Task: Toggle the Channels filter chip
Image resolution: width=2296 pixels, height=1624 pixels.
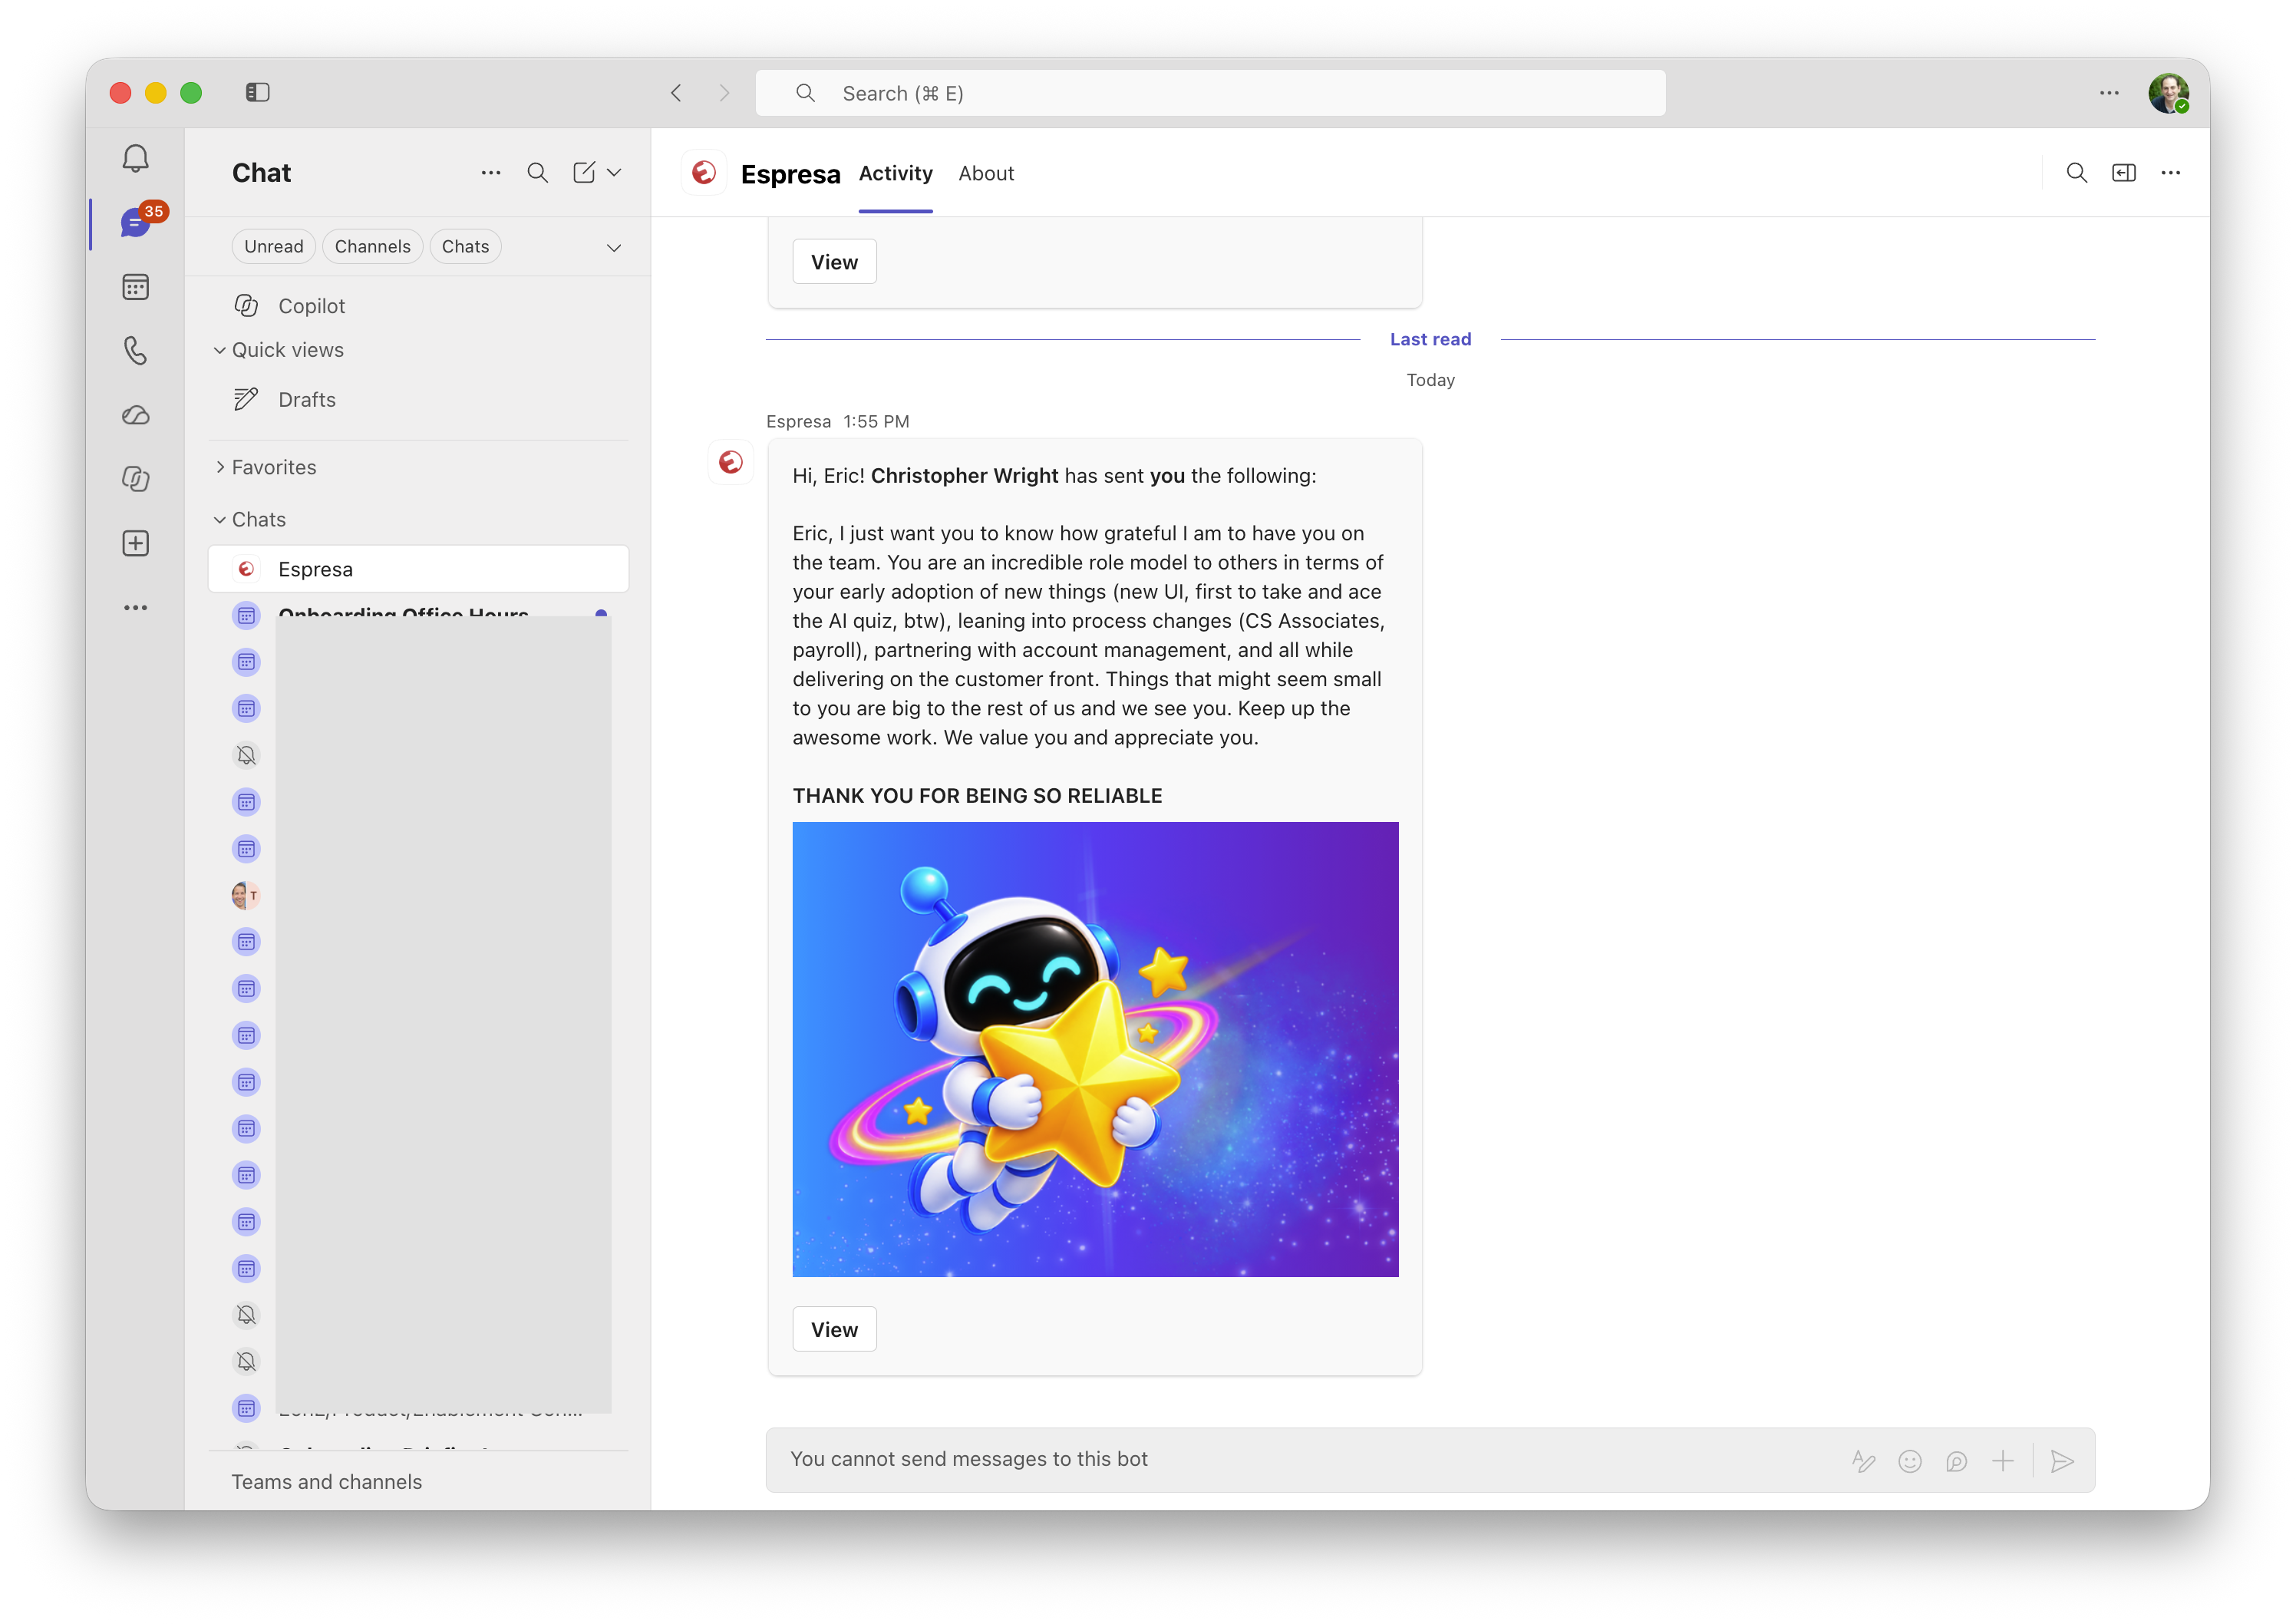Action: point(373,247)
